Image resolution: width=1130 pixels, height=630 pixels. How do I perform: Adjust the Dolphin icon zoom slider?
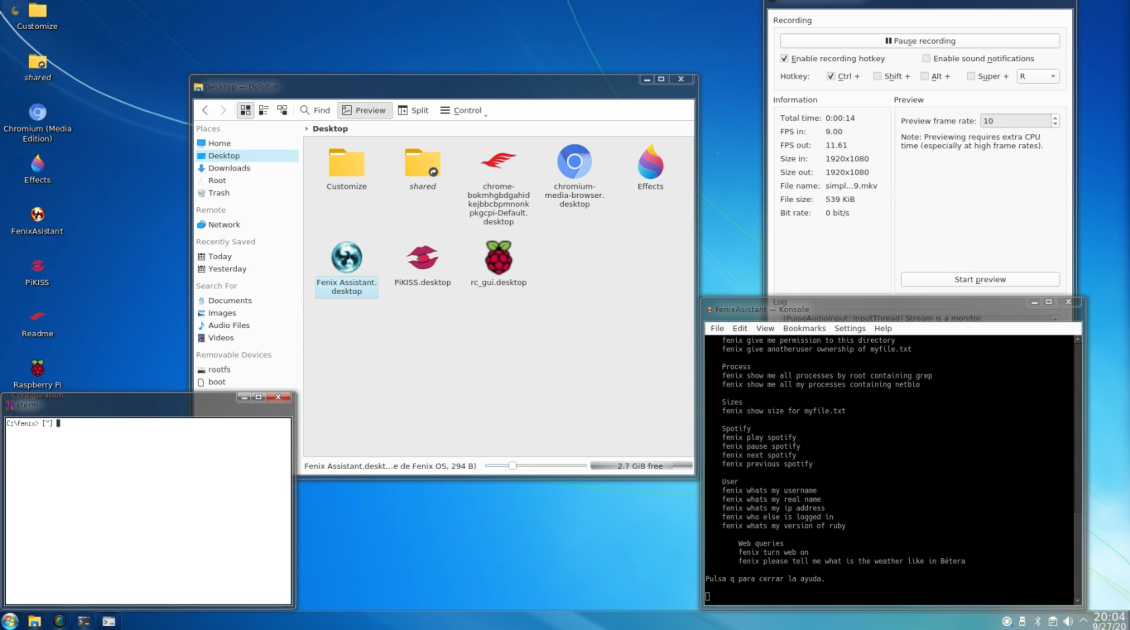pos(513,465)
